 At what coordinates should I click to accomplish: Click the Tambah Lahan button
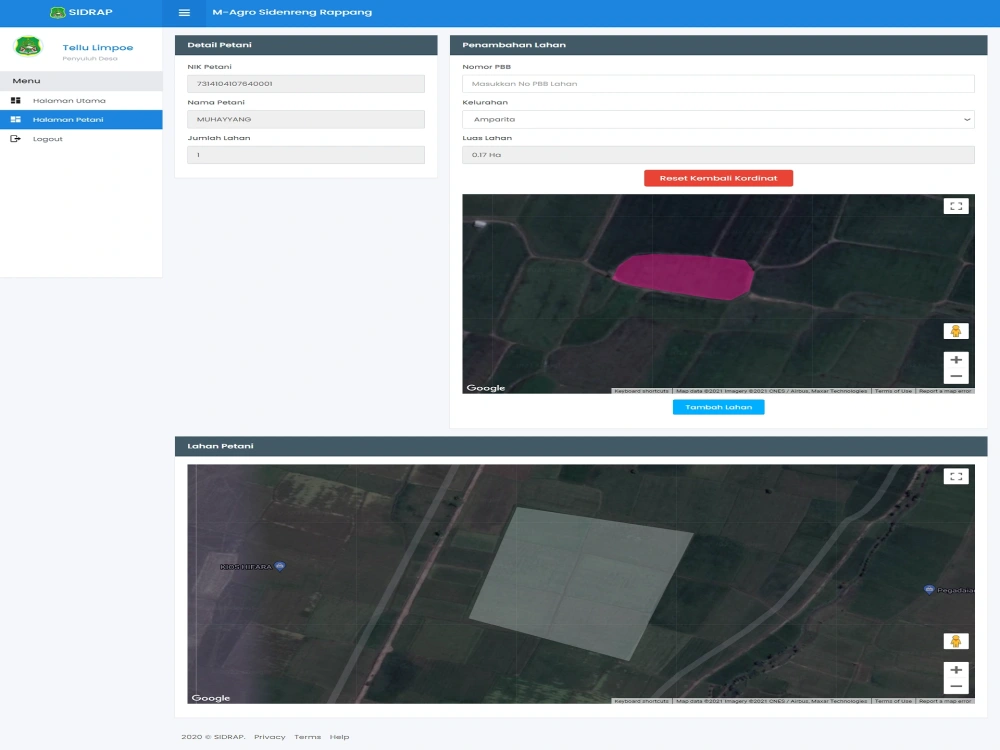(x=718, y=407)
